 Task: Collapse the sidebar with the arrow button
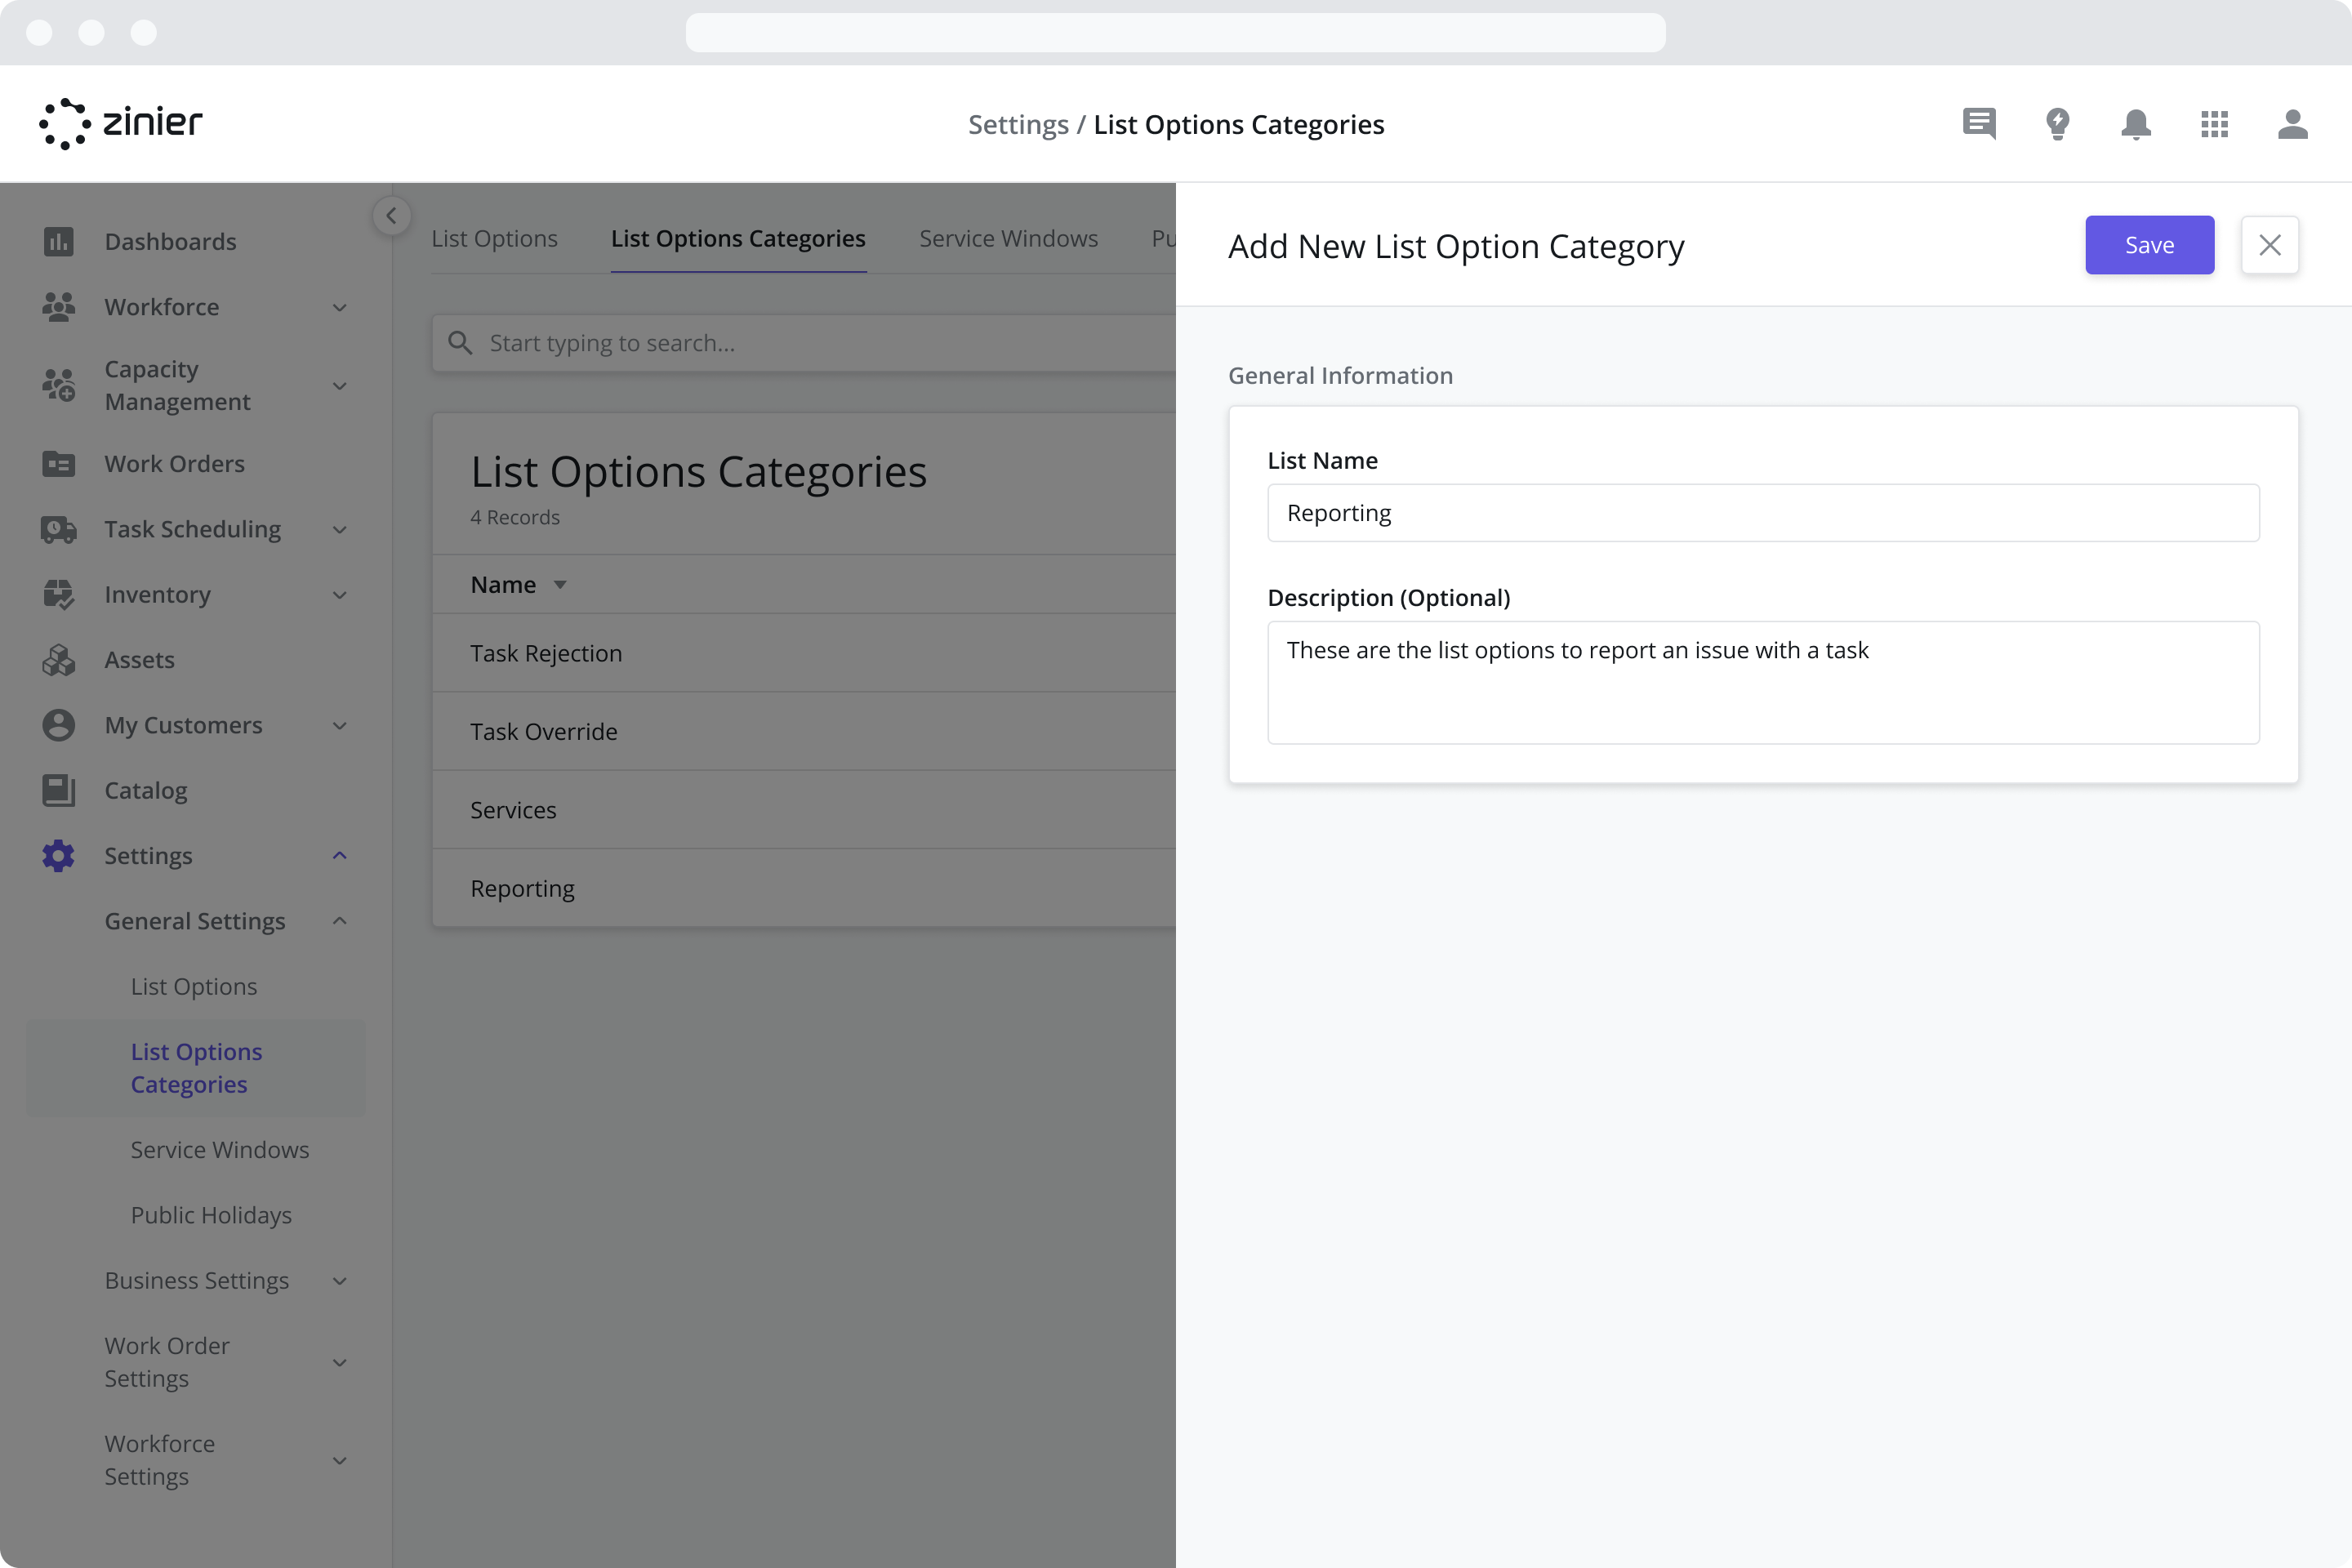(x=391, y=215)
